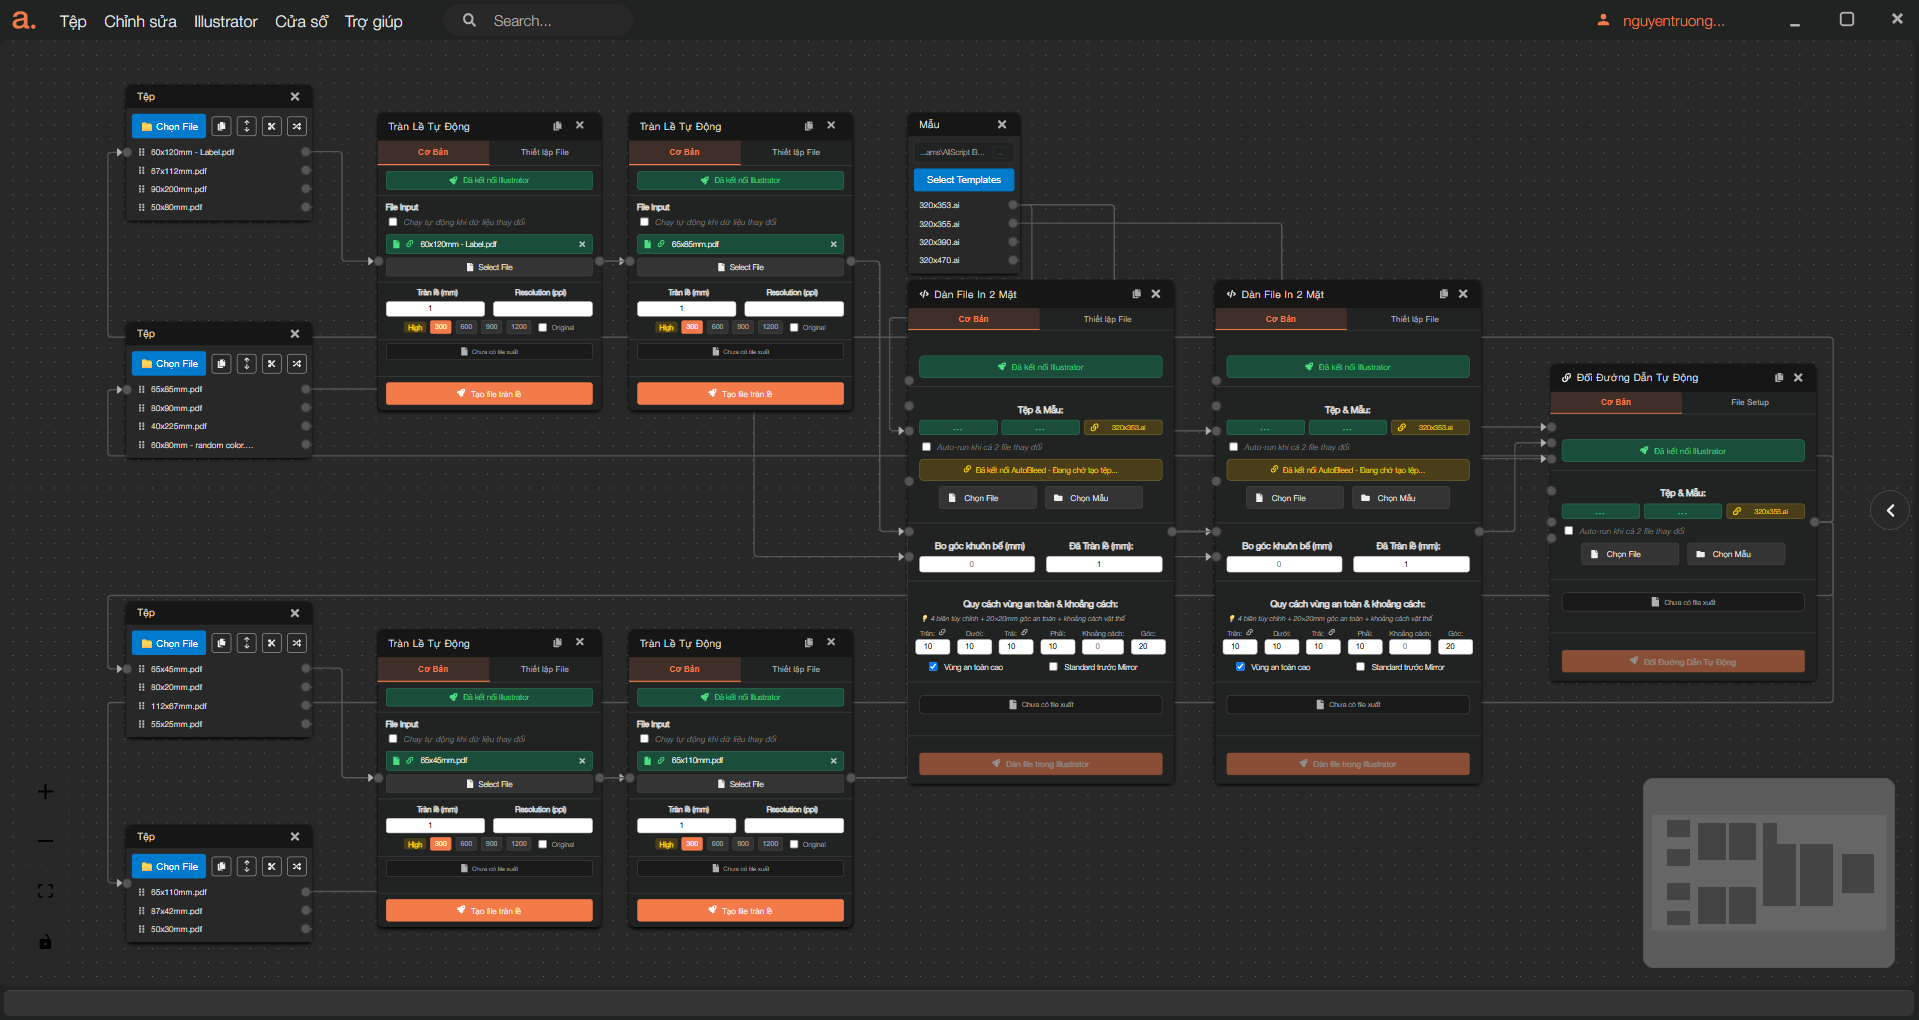
Task: Click the Select Templates button
Action: 963,180
